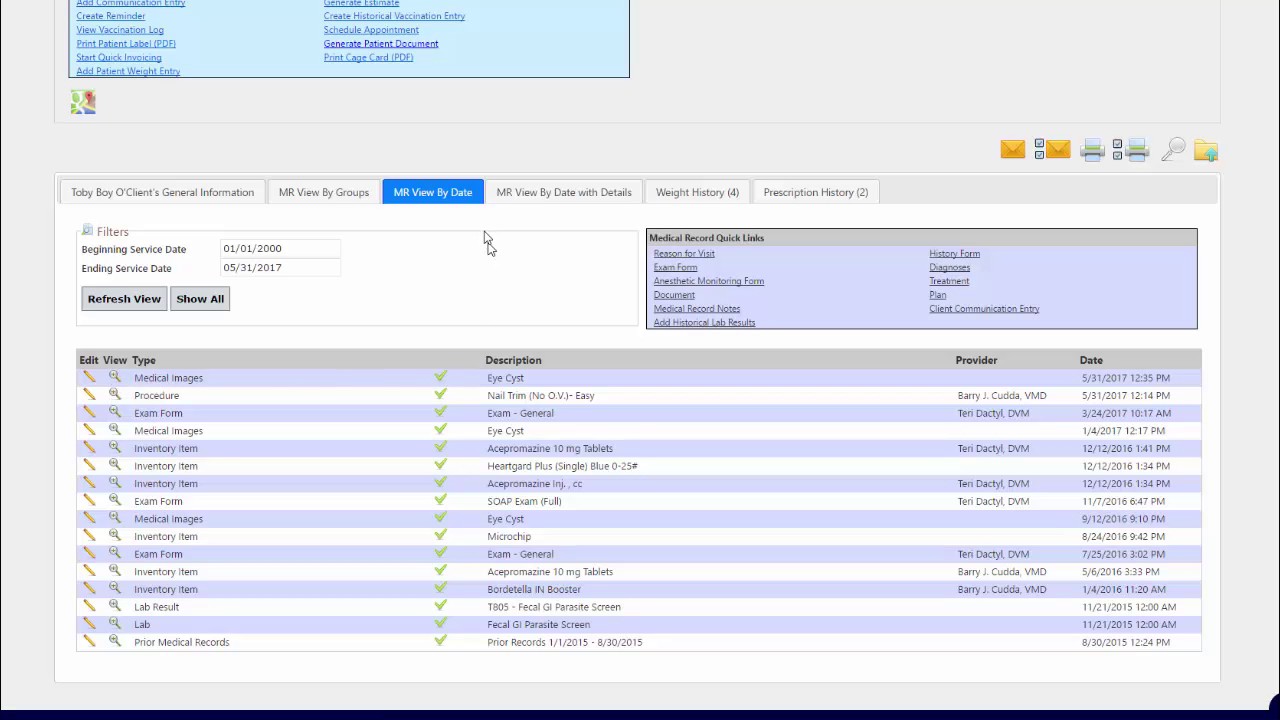View the Bordetella IN Booster row magnifier
The width and height of the screenshot is (1280, 720).
click(115, 588)
